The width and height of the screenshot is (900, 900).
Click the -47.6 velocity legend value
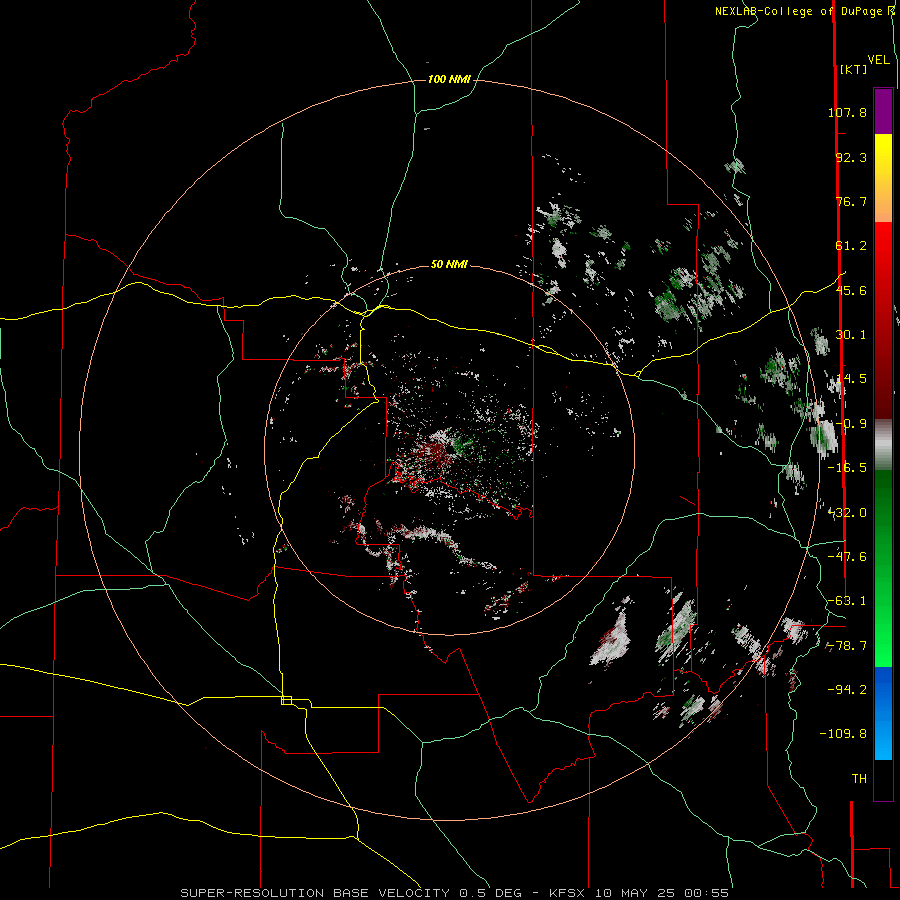847,557
